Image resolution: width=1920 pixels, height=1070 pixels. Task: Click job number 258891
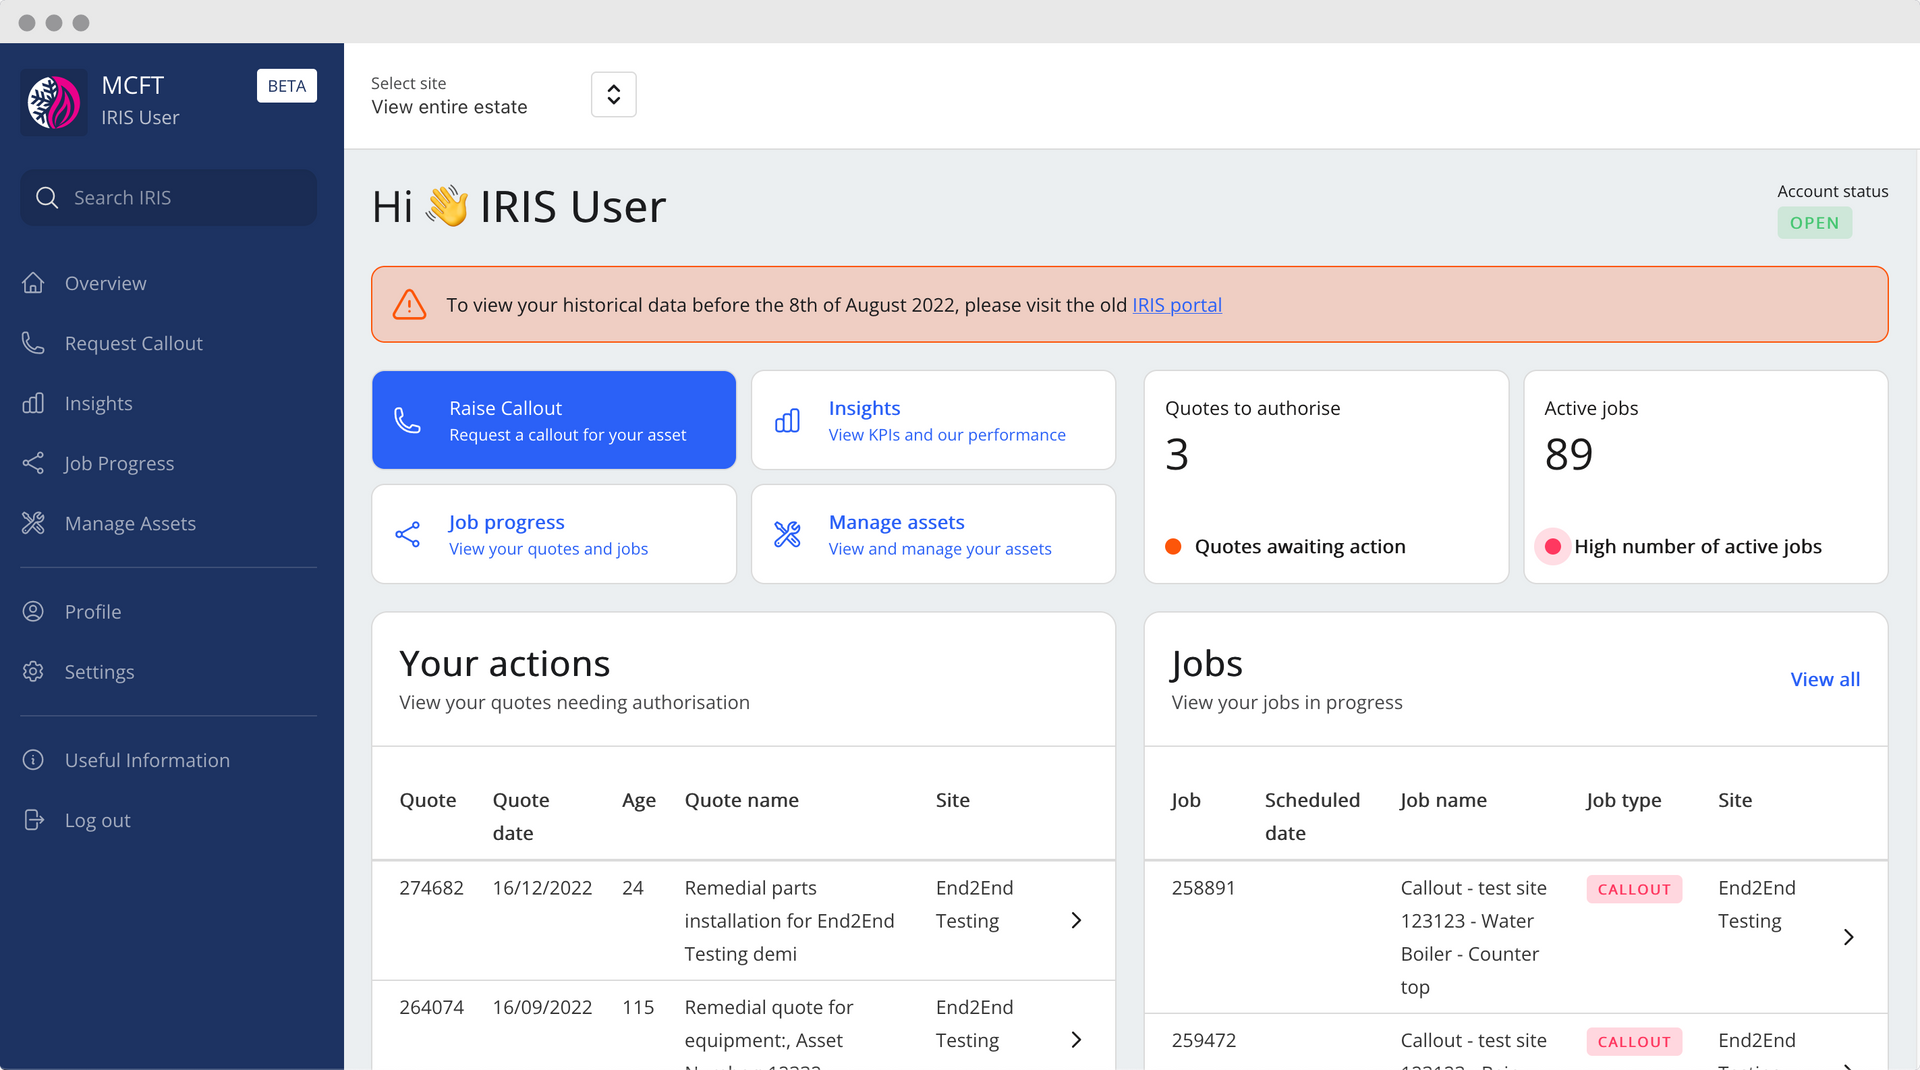point(1203,888)
